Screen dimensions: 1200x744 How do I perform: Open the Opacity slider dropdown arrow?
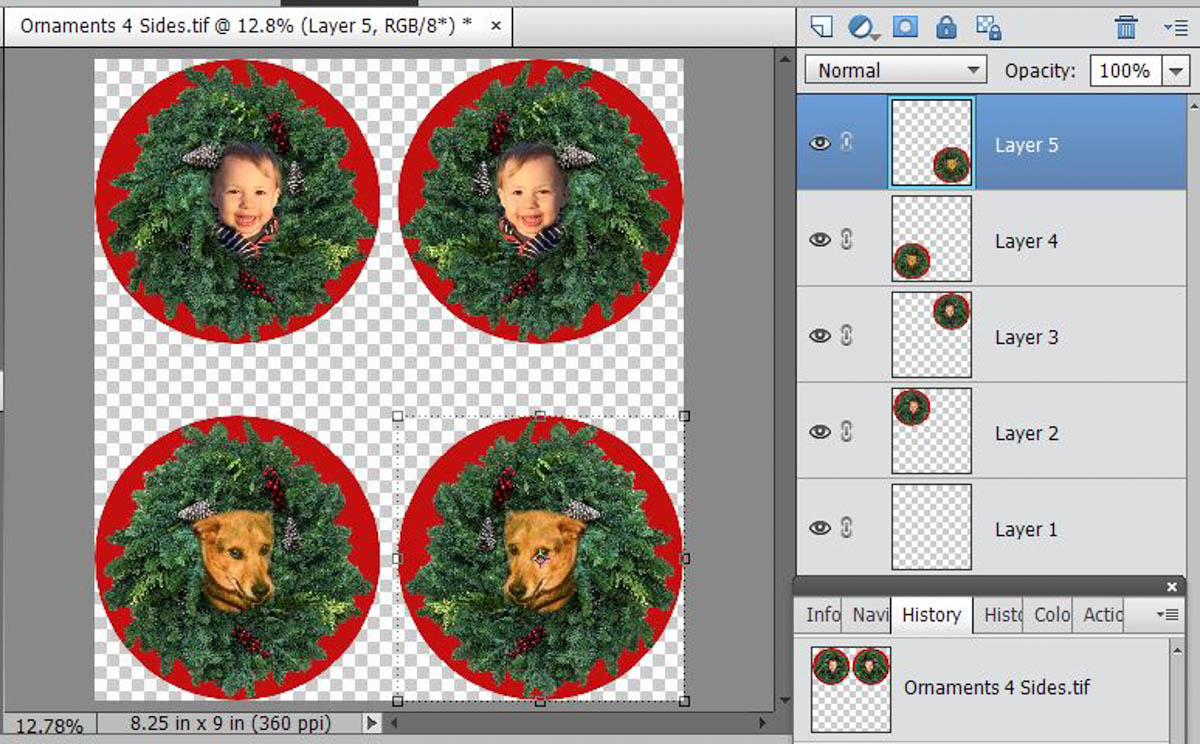[1176, 71]
